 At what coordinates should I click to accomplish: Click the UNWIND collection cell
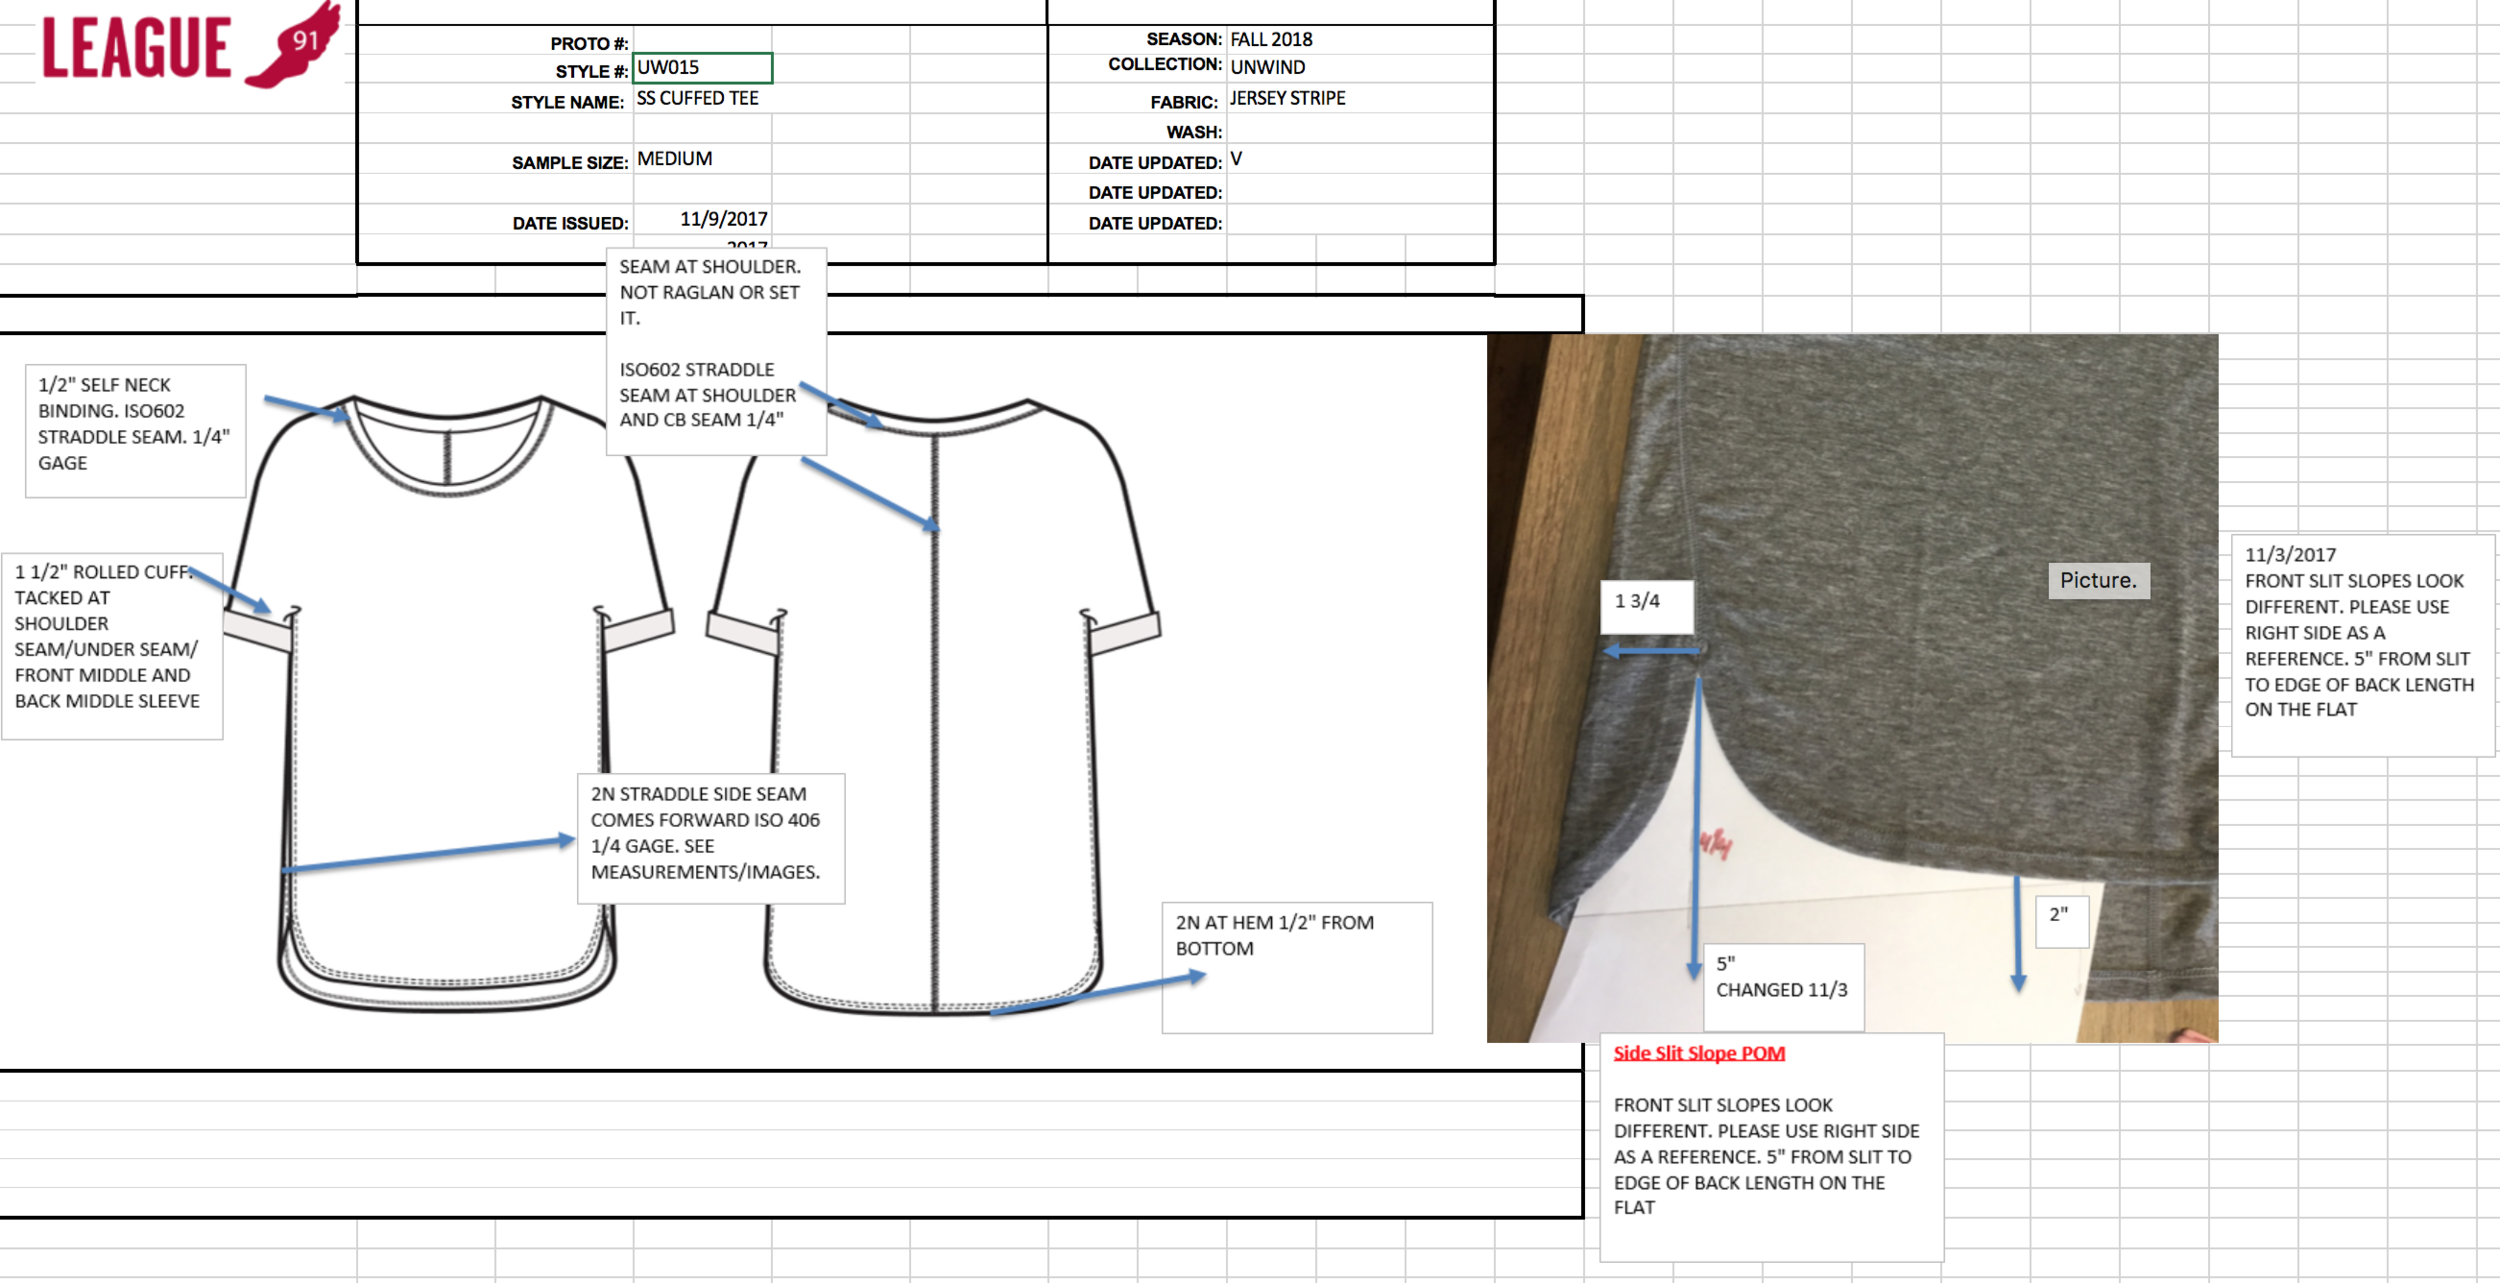(x=1267, y=67)
